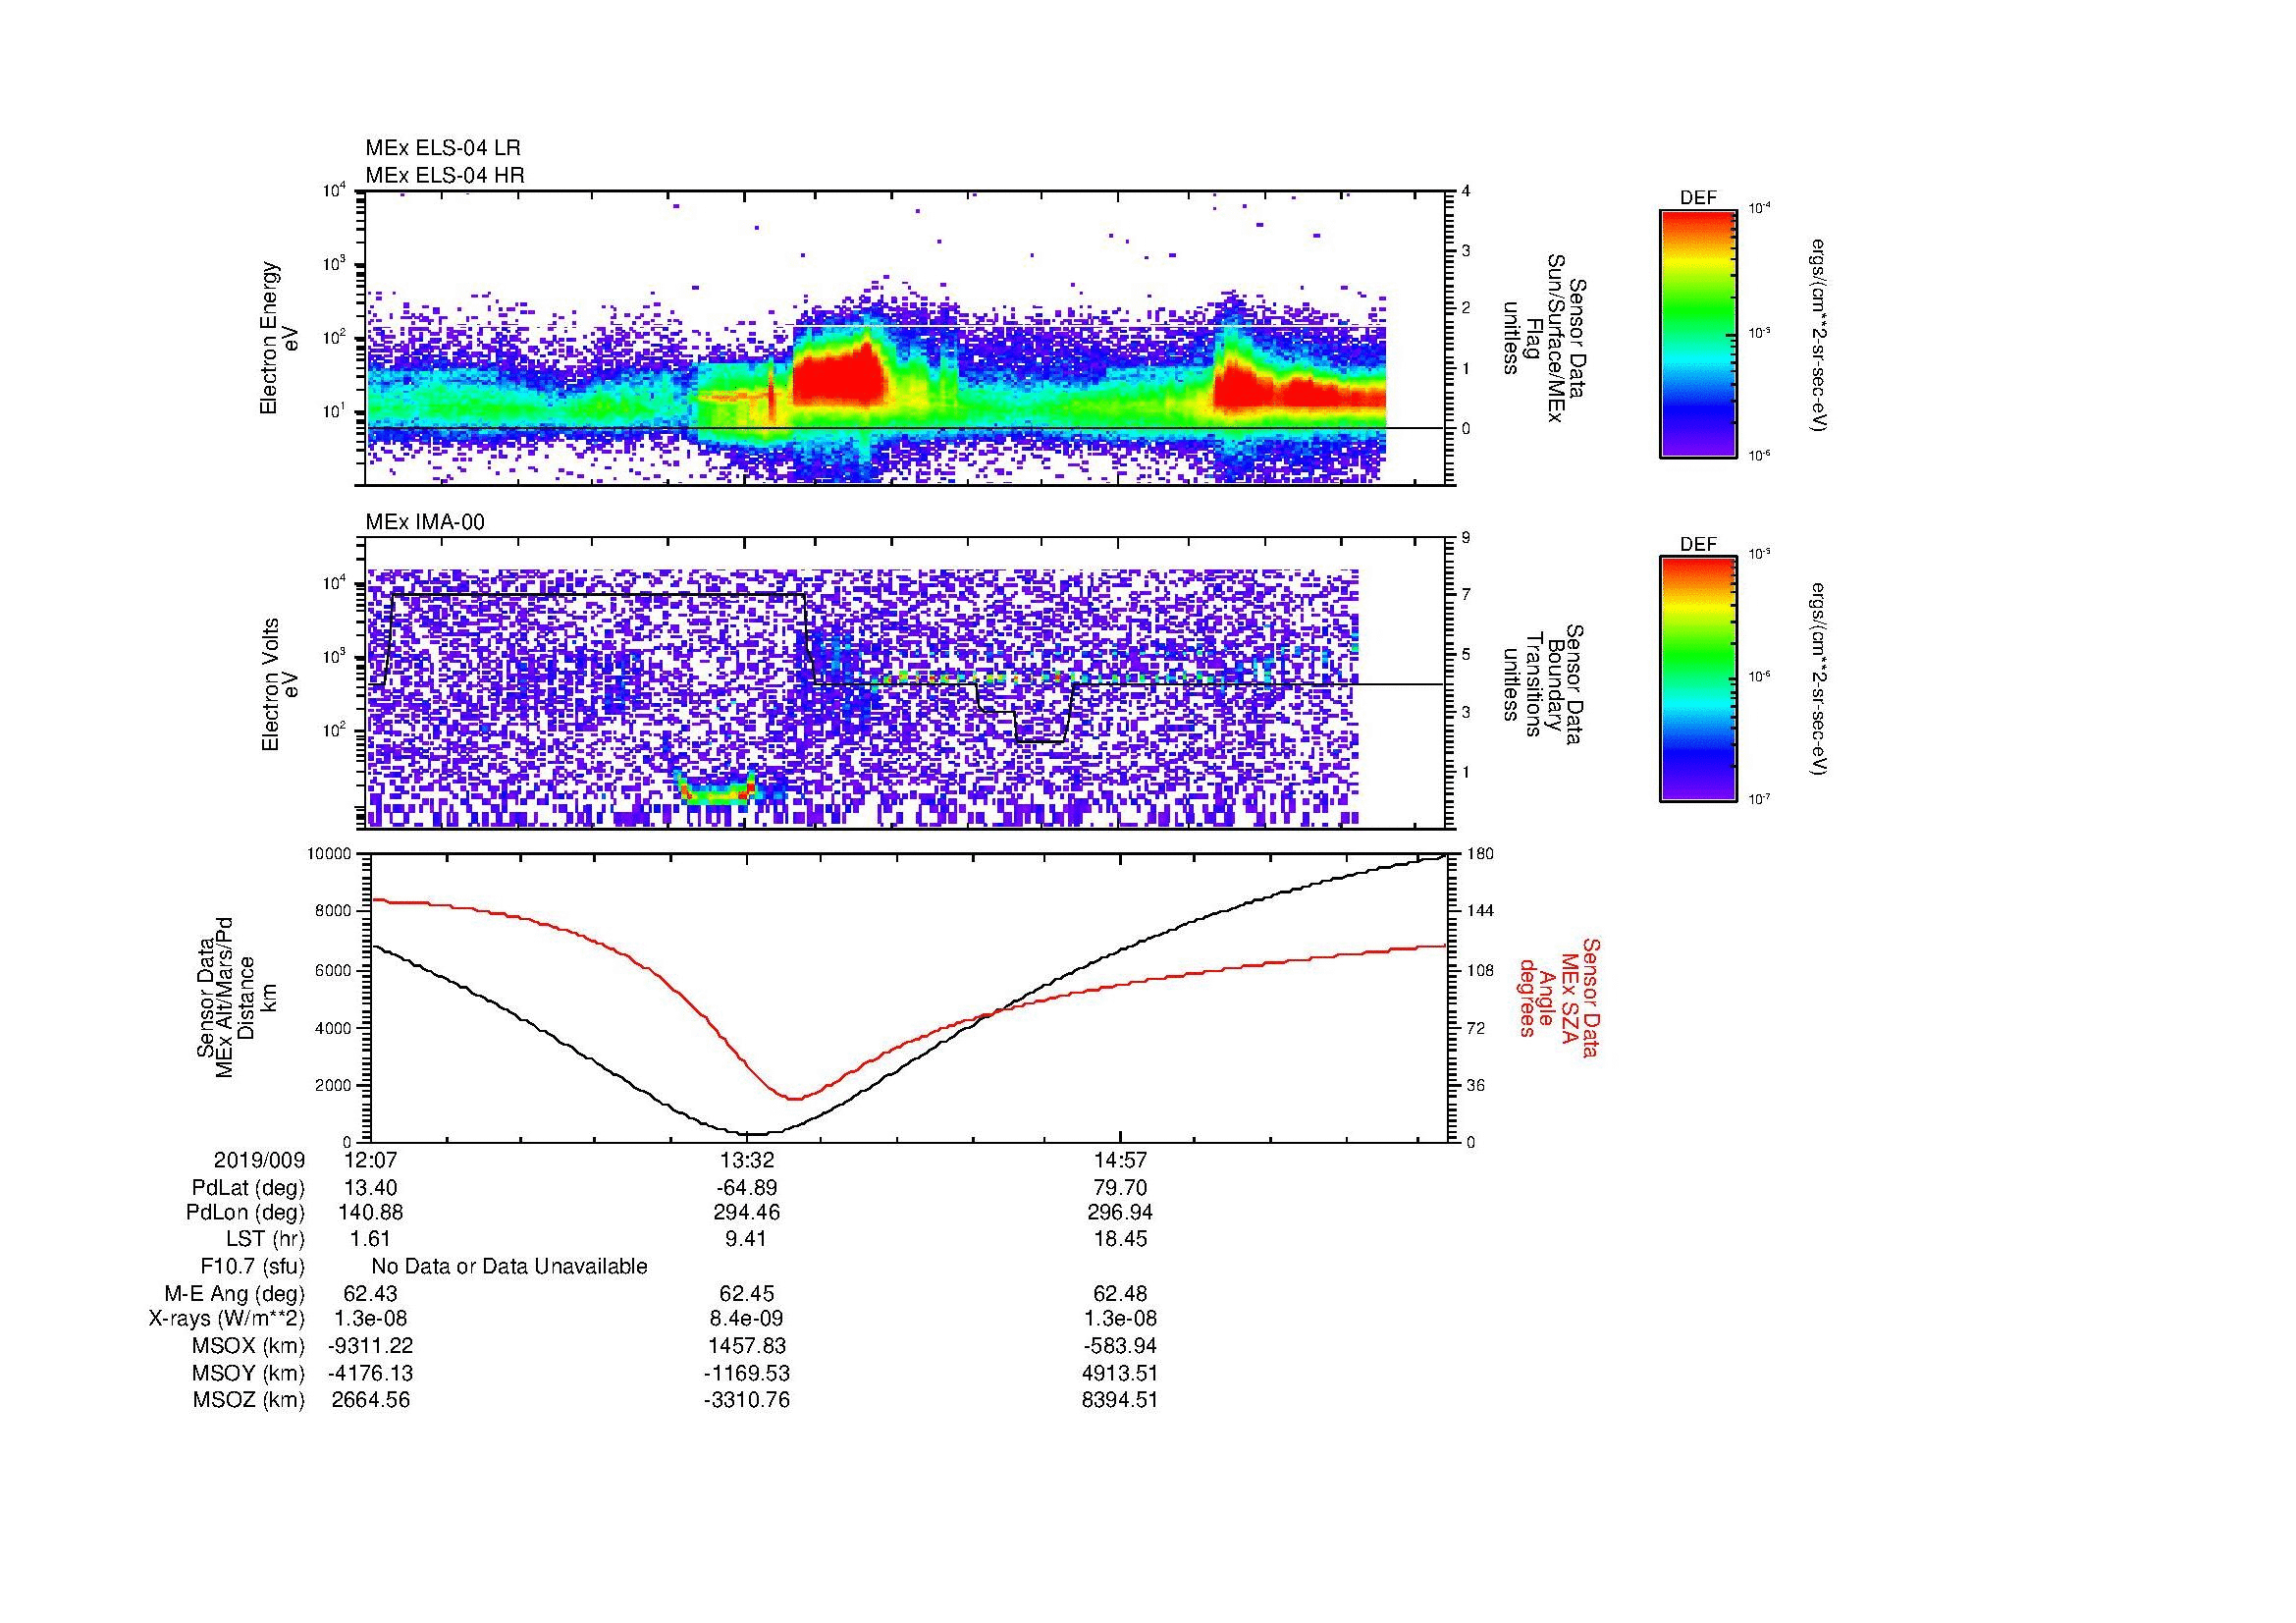Screen dimensions: 2296x1623
Task: Click the 'F10.7 (sfu)' row label
Action: (252, 1267)
